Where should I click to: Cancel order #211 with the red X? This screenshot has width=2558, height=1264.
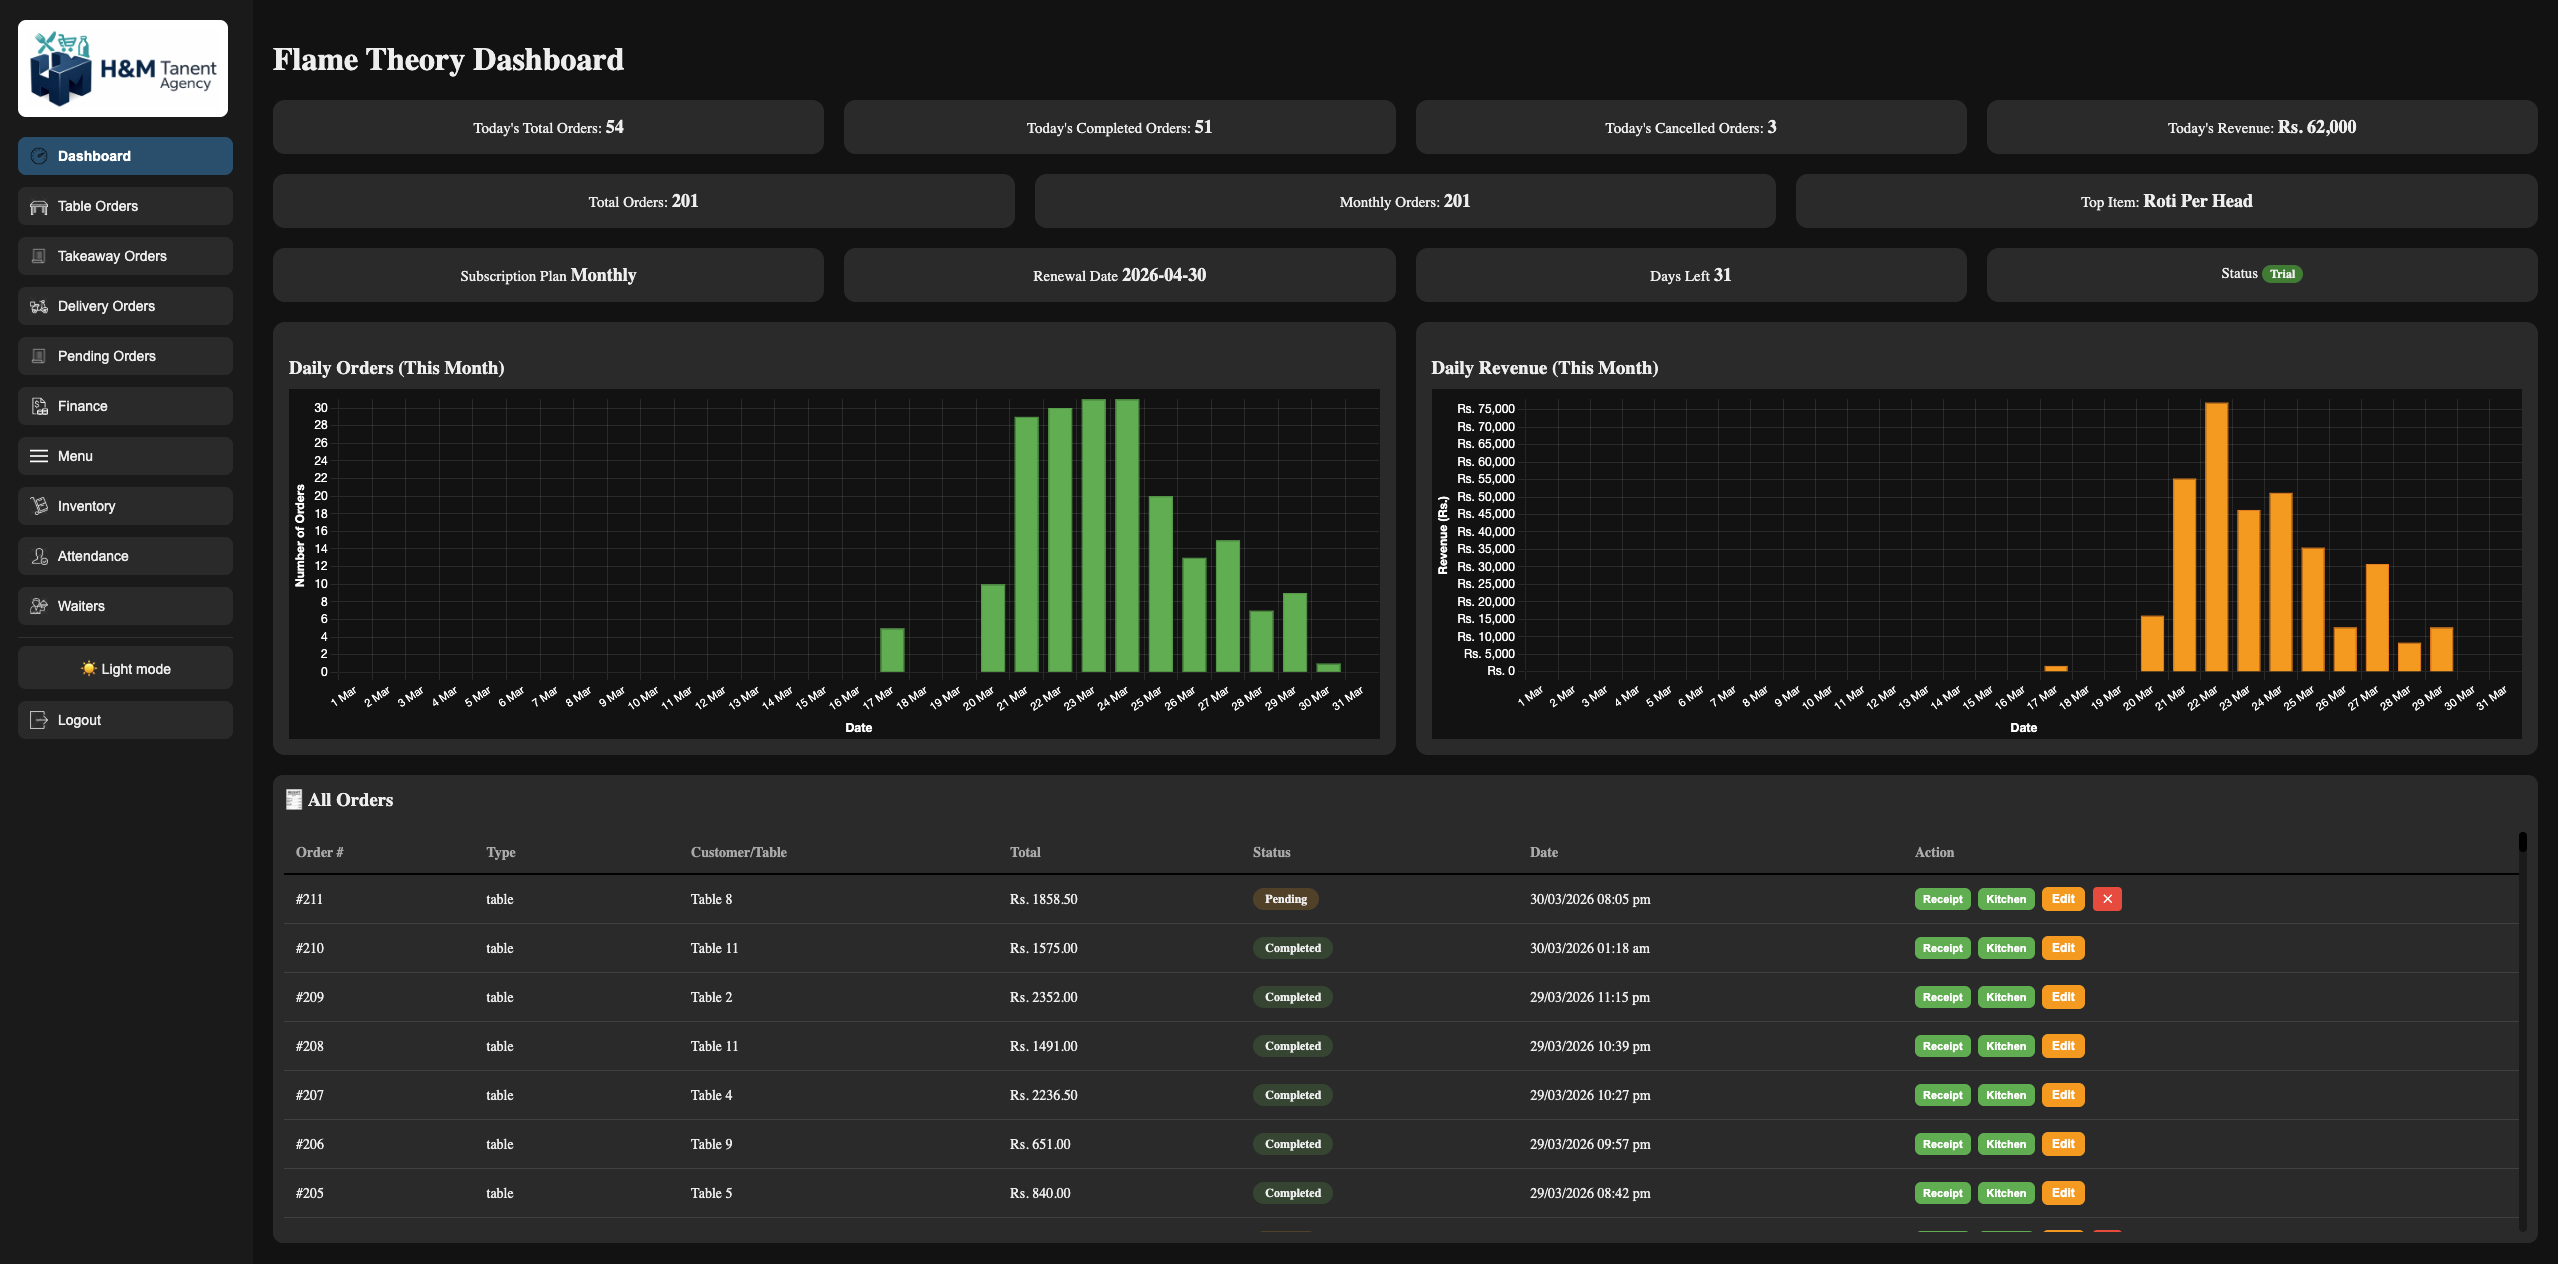click(2108, 898)
